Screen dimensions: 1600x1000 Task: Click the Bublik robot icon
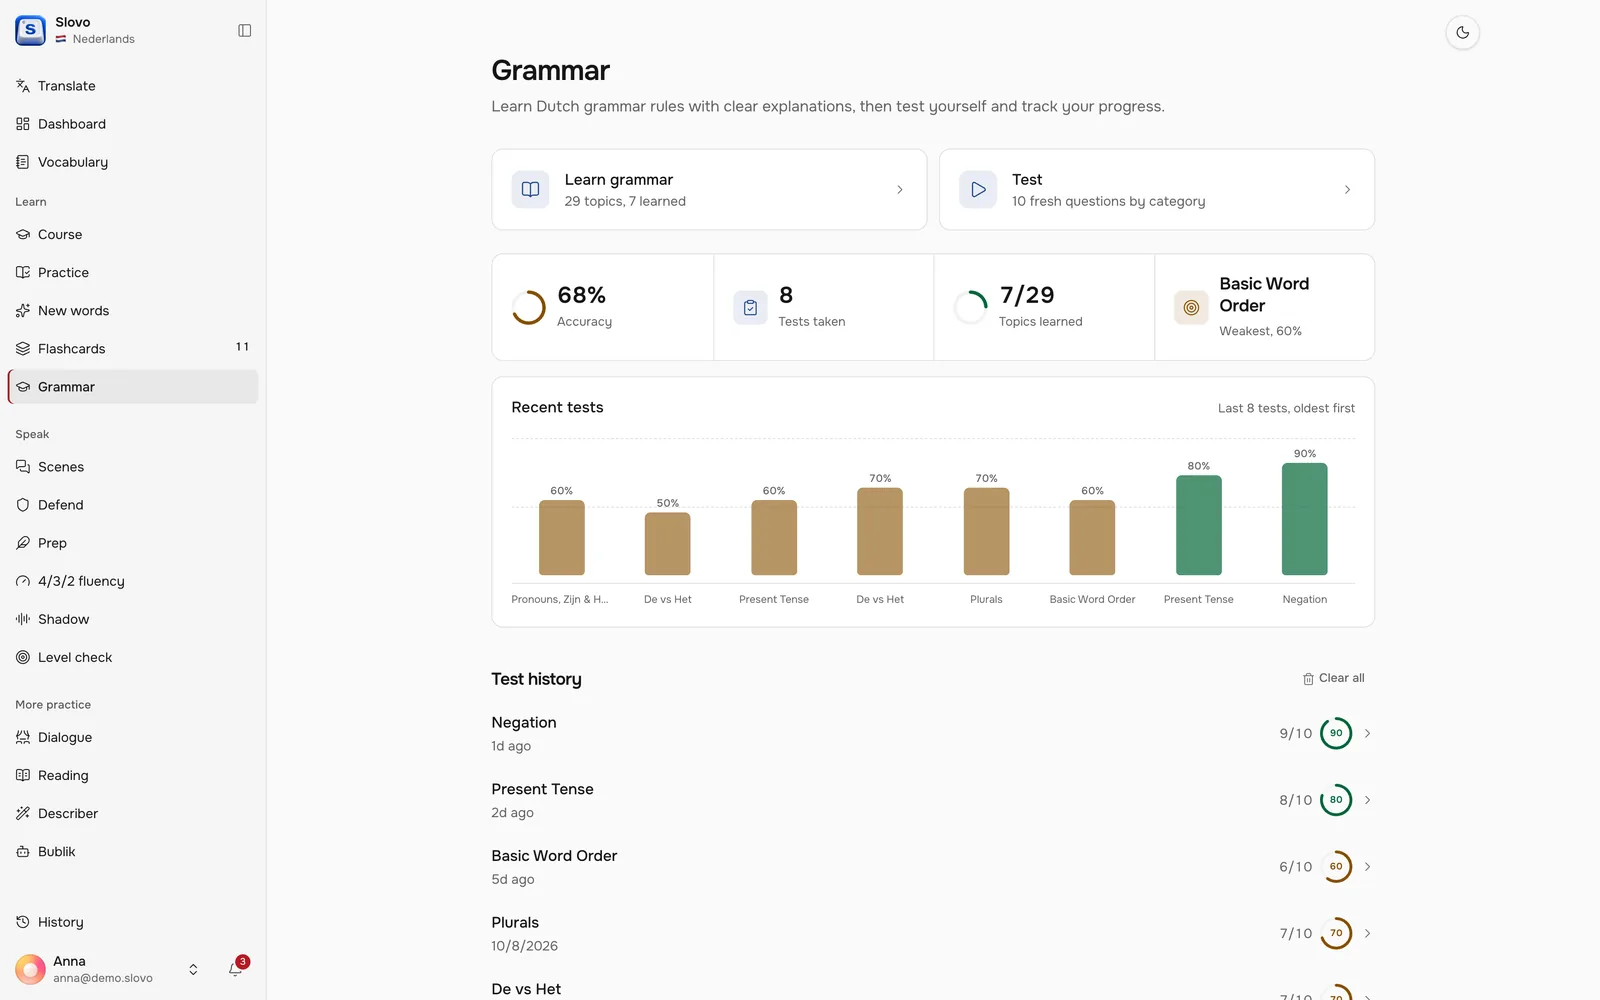pos(23,851)
